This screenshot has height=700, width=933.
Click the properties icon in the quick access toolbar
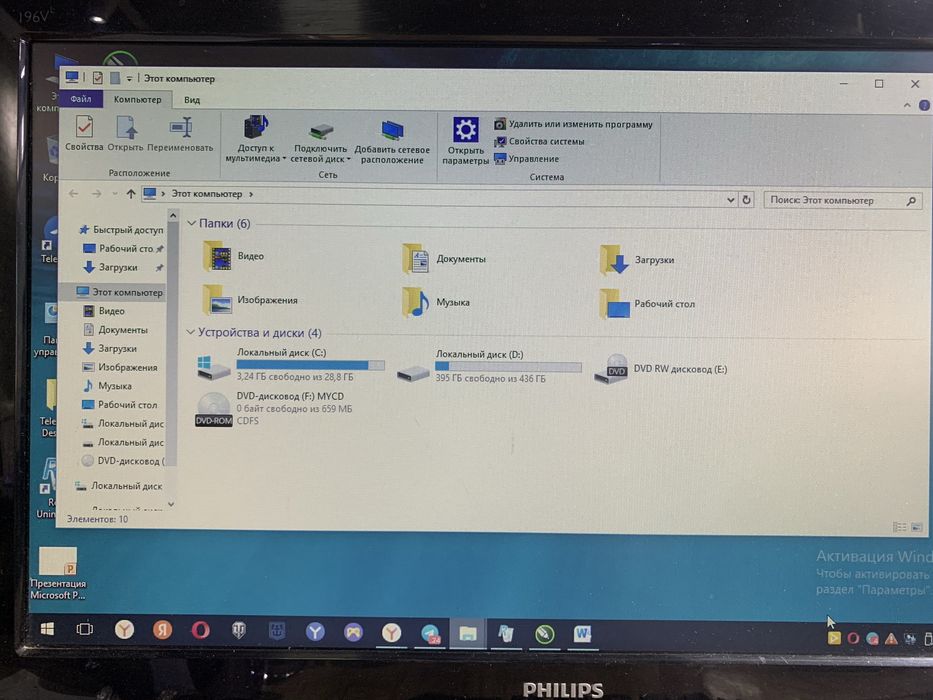98,77
